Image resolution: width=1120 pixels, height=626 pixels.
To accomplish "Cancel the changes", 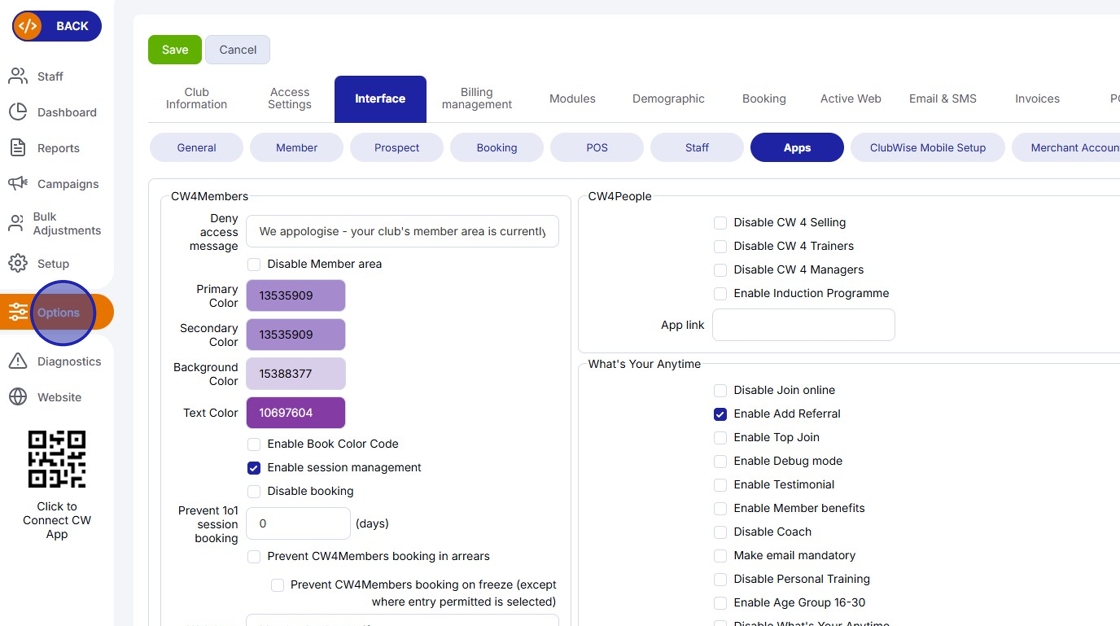I will [238, 49].
